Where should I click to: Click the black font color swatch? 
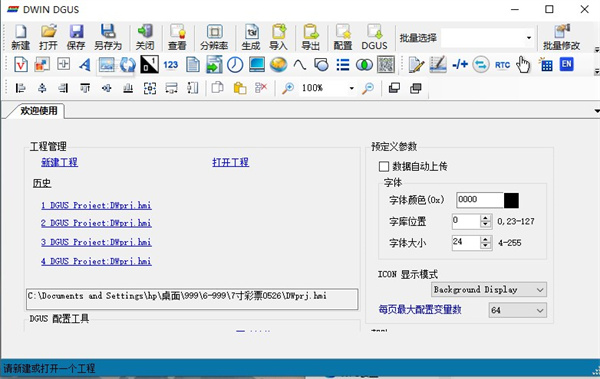[x=511, y=200]
